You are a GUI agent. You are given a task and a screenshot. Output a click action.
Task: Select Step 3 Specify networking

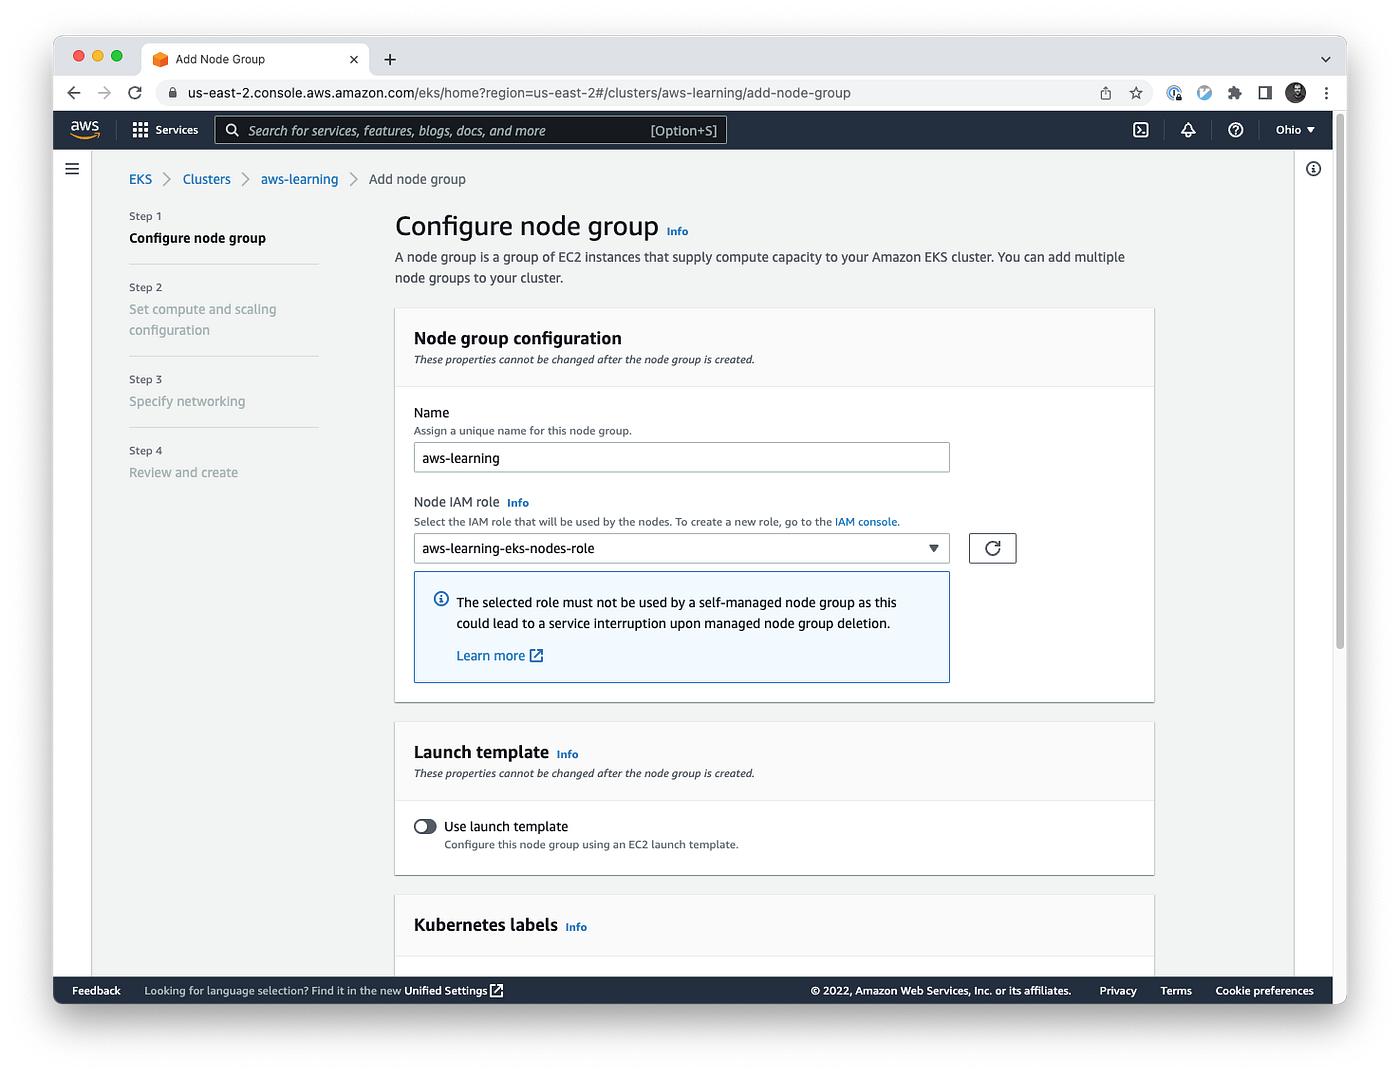[x=187, y=401]
